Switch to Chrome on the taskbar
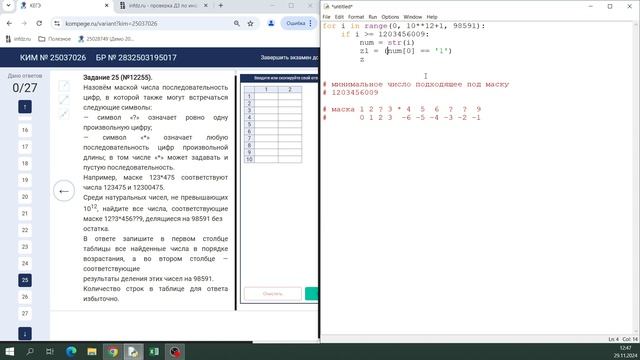 point(113,351)
